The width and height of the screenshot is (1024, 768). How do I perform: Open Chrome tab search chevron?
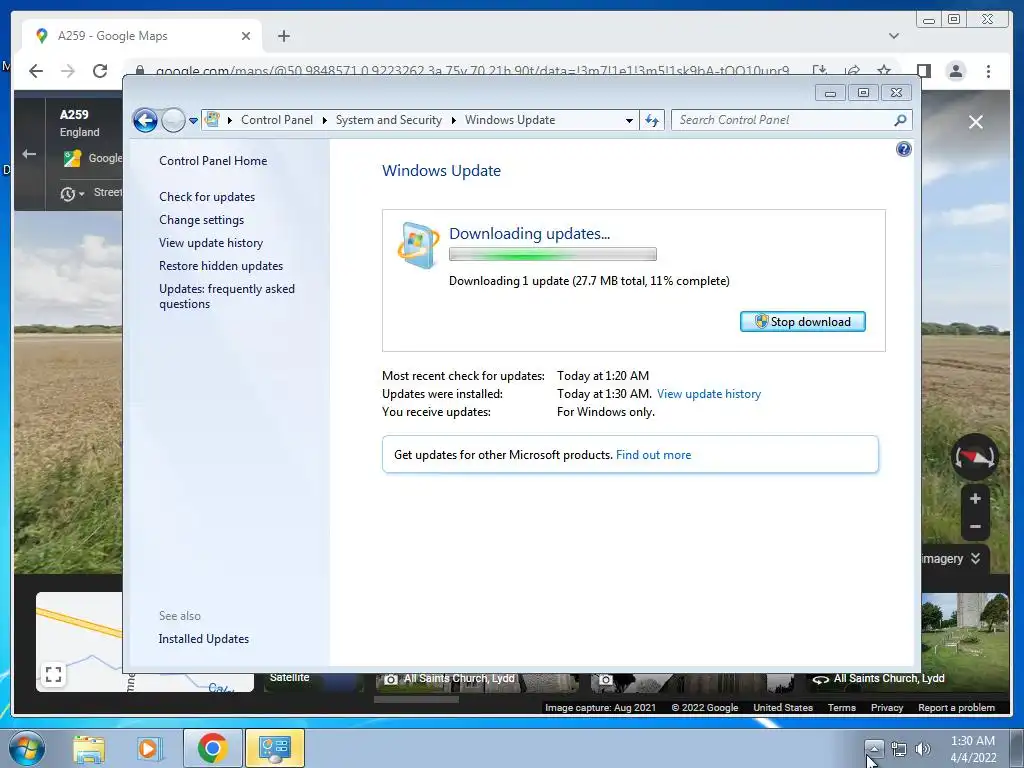click(893, 36)
